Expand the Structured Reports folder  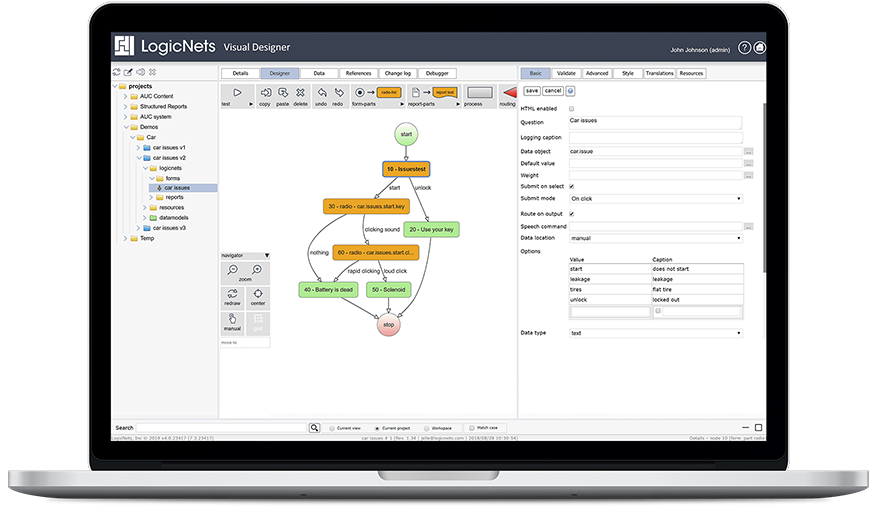pyautogui.click(x=125, y=106)
